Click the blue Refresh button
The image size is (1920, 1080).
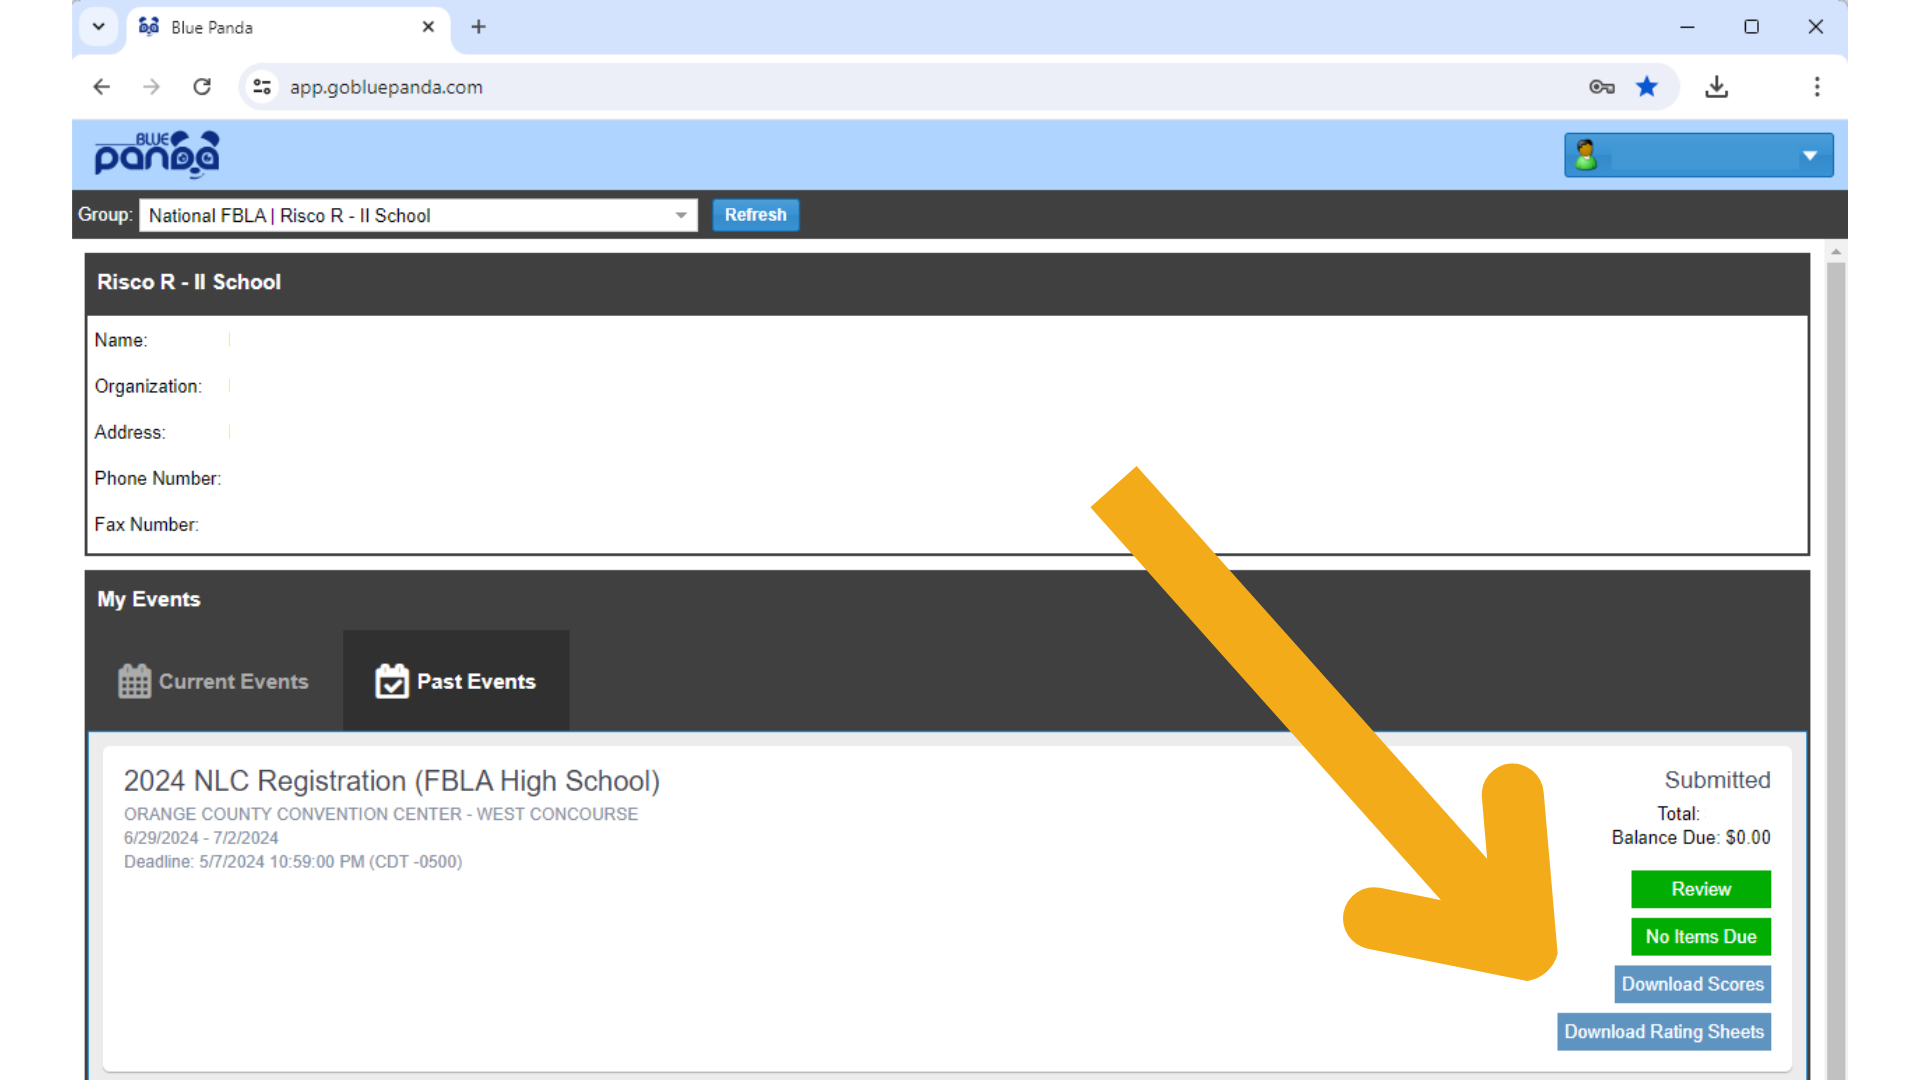point(756,215)
